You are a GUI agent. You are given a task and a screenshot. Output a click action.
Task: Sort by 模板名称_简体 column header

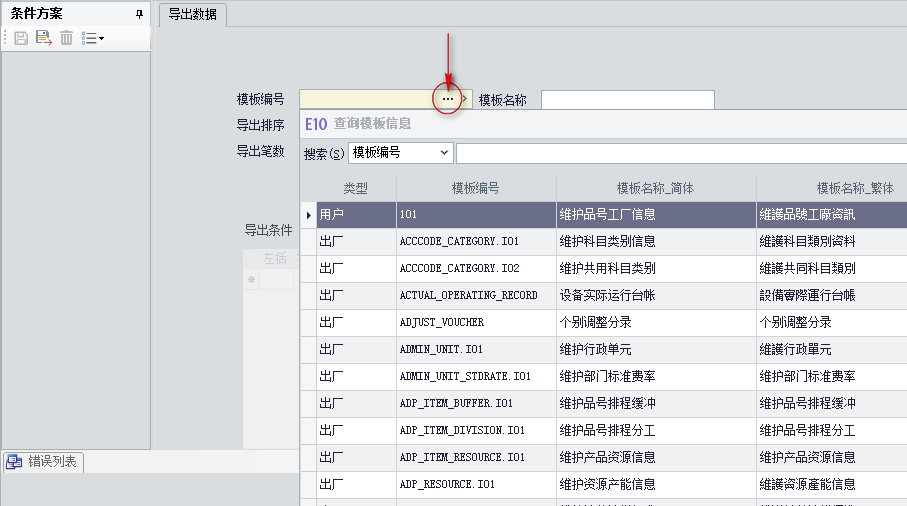(656, 189)
